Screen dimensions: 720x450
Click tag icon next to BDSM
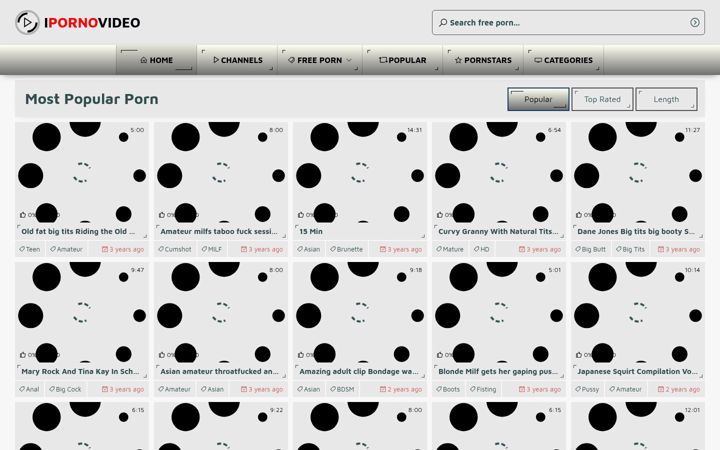[333, 389]
